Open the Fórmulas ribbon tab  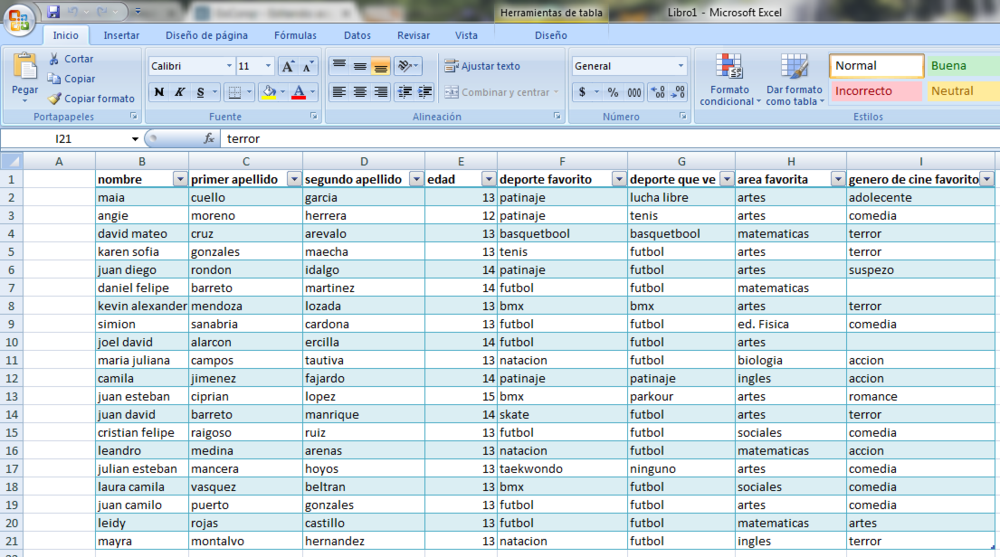295,35
